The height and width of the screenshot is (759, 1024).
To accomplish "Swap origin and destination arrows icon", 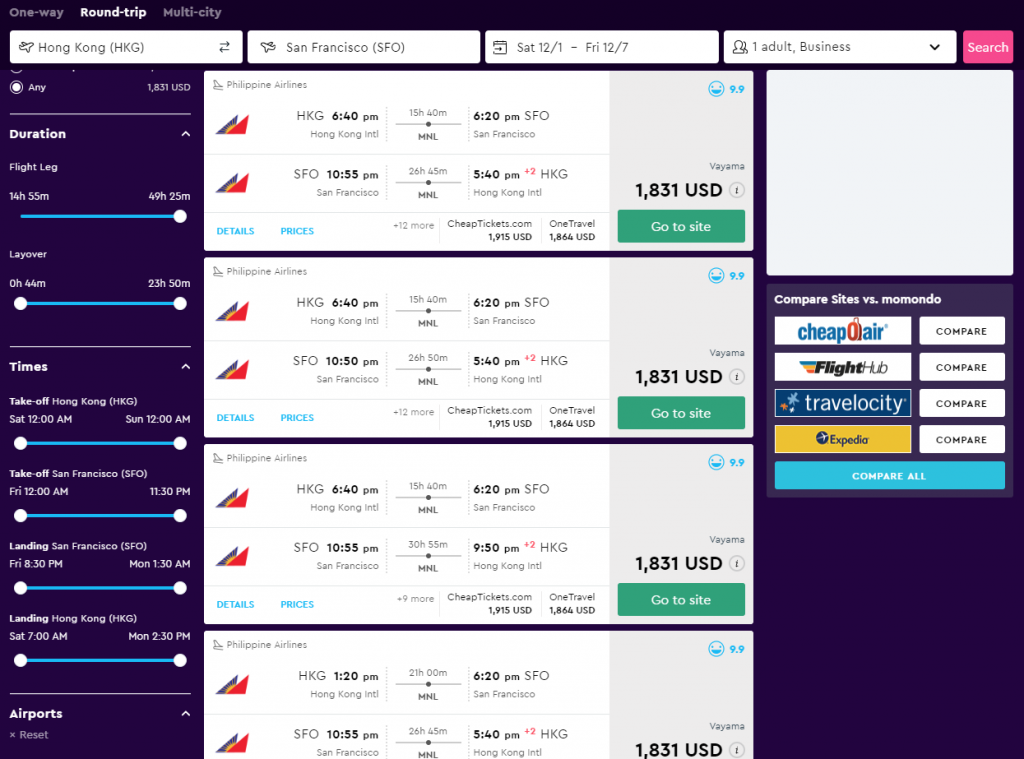I will (x=224, y=47).
